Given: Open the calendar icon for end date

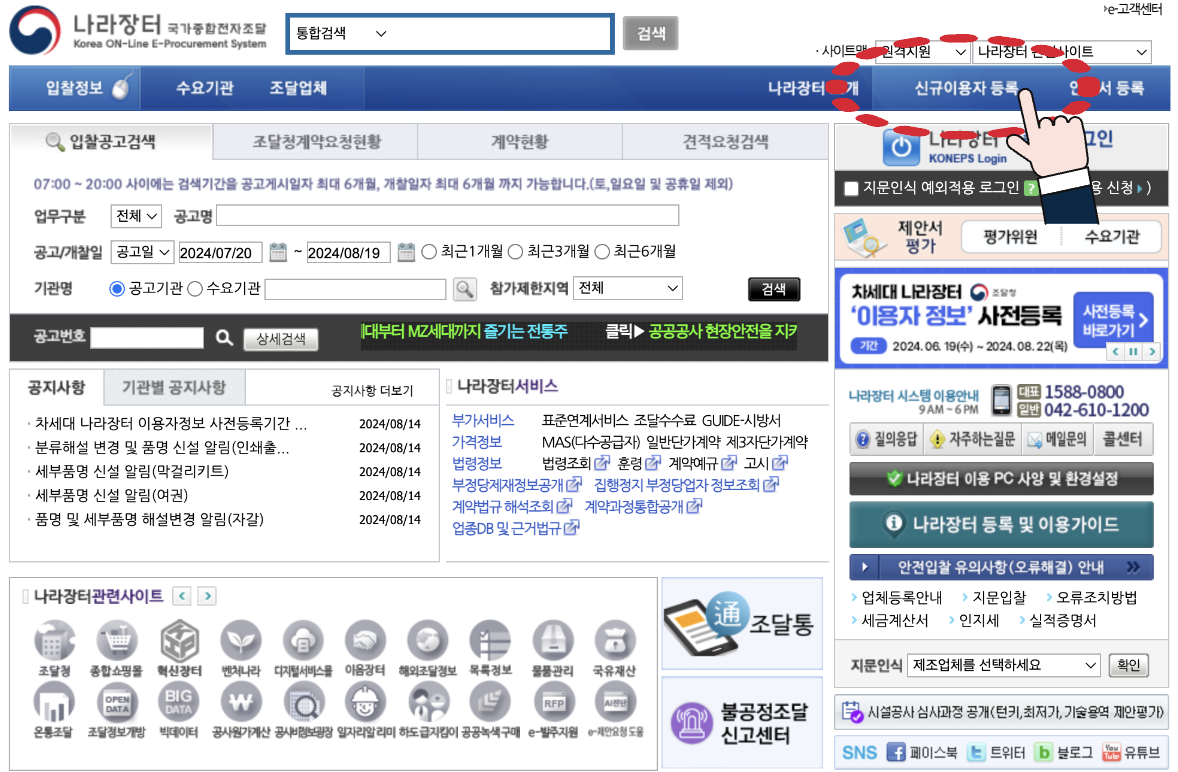Looking at the screenshot, I should (x=406, y=252).
